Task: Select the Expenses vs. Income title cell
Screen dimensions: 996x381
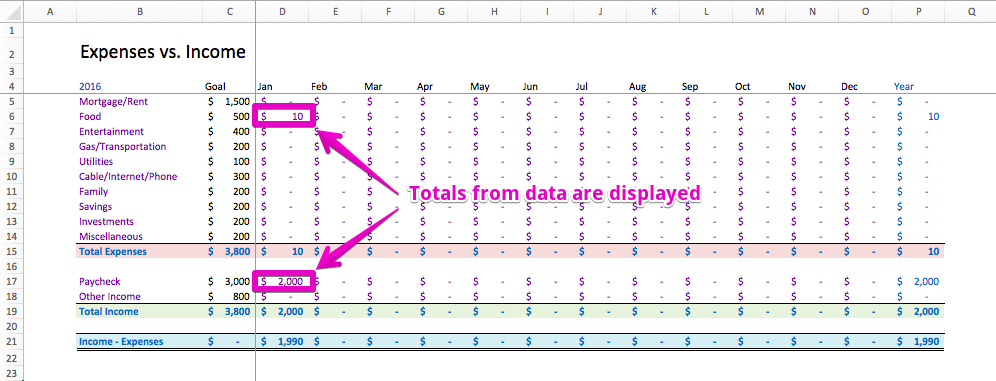Action: (x=163, y=52)
